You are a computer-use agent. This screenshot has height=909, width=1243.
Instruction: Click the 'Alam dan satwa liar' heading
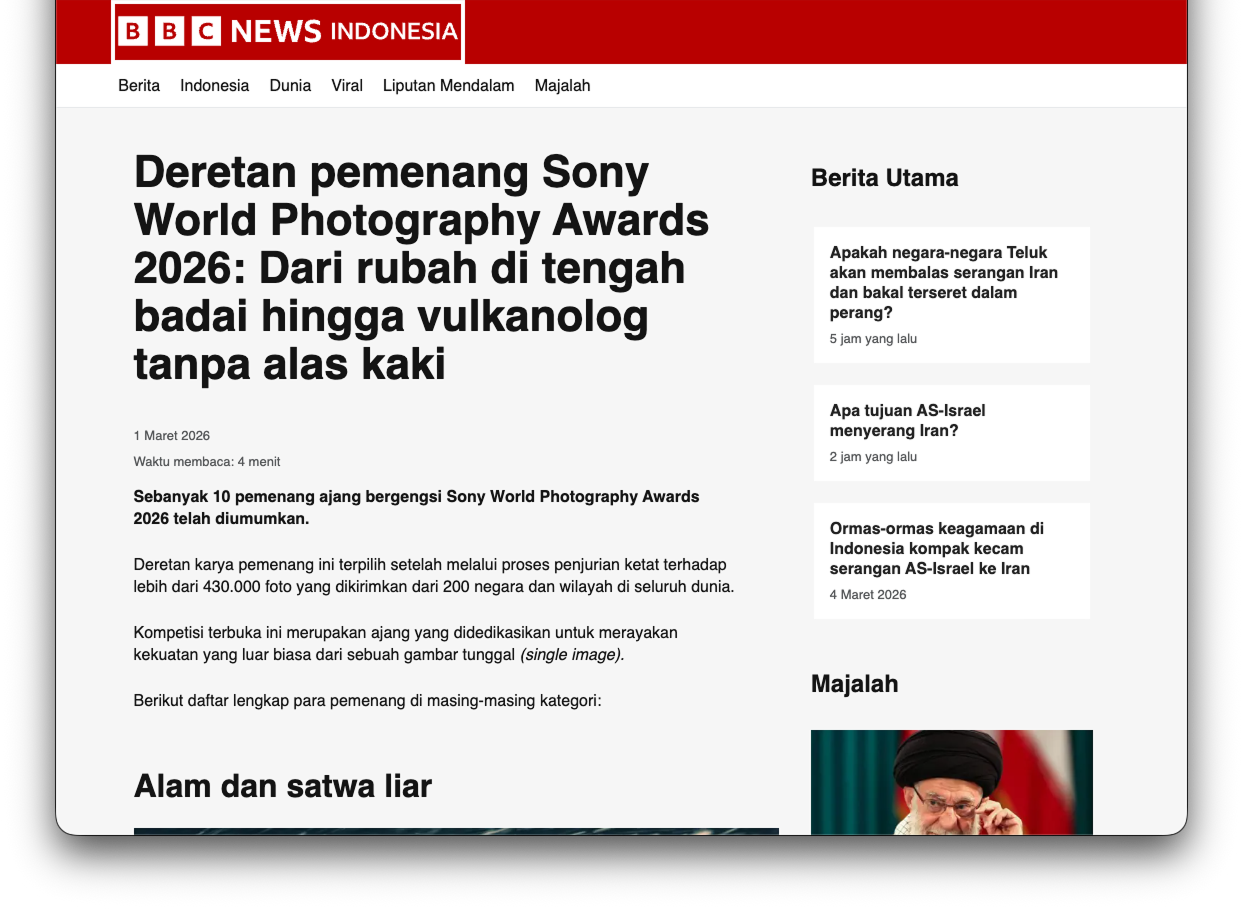click(282, 786)
